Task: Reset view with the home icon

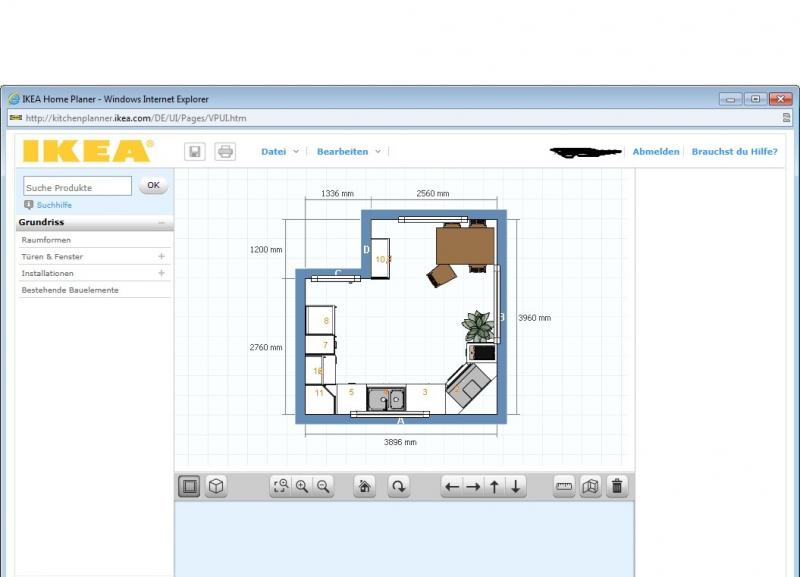Action: click(365, 487)
